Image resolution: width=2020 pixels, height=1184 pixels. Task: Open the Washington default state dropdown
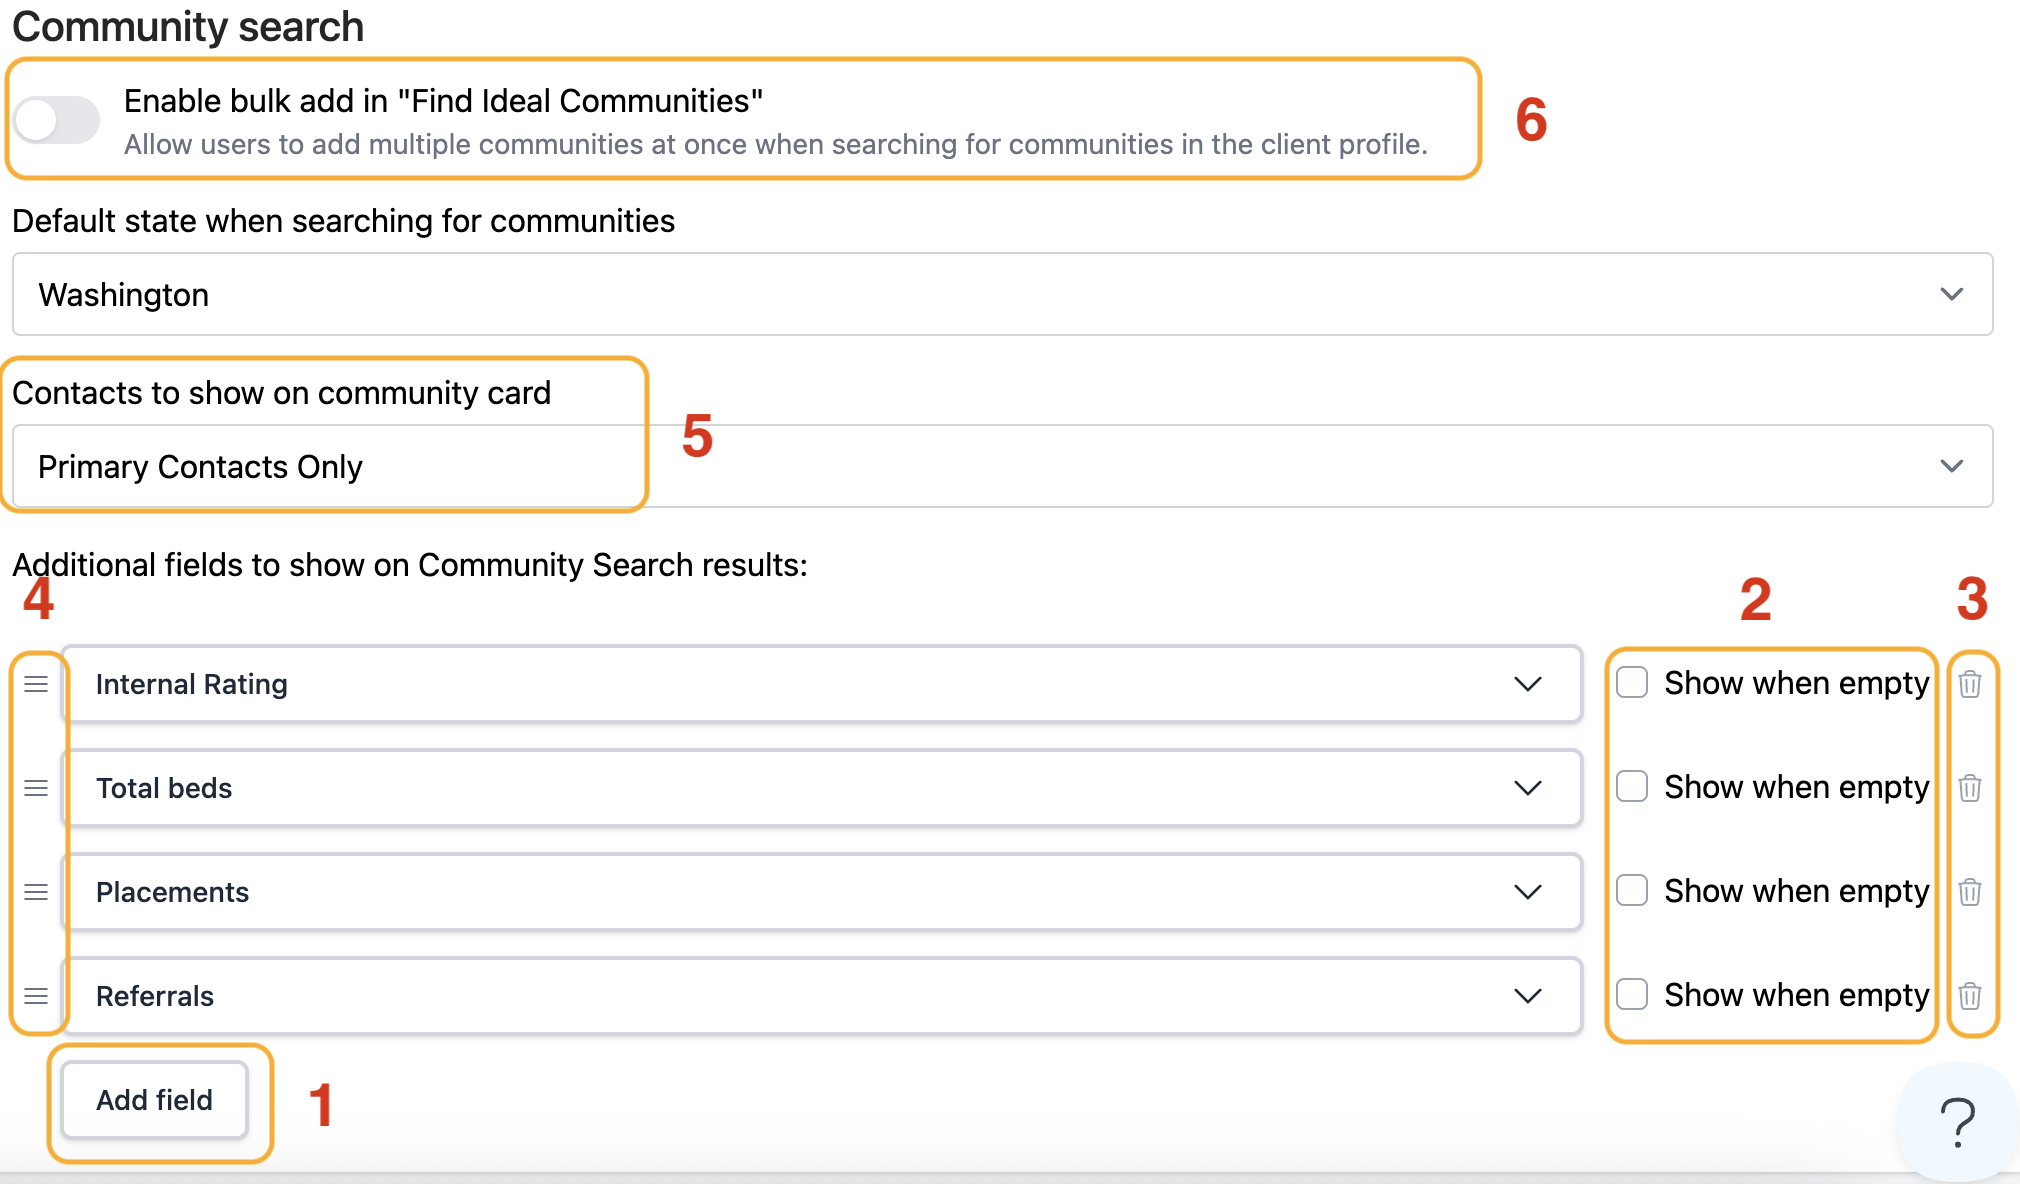[x=1002, y=294]
